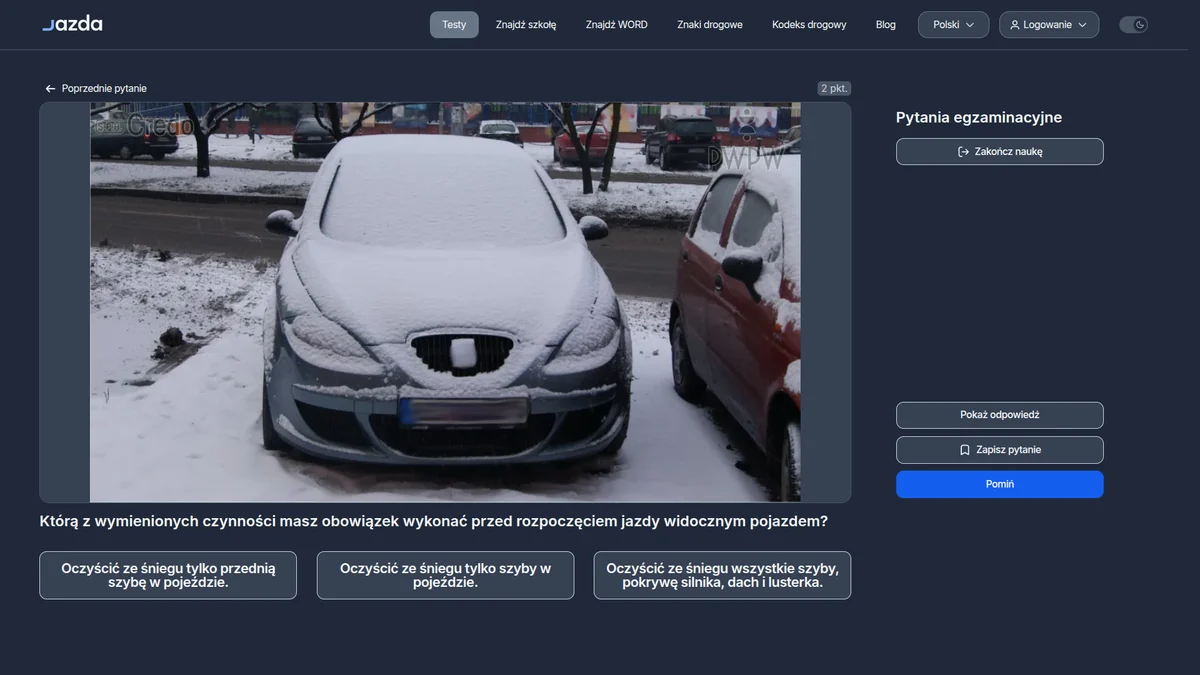Click the back arrow icon beside Poprzednie pytanie

click(x=50, y=89)
